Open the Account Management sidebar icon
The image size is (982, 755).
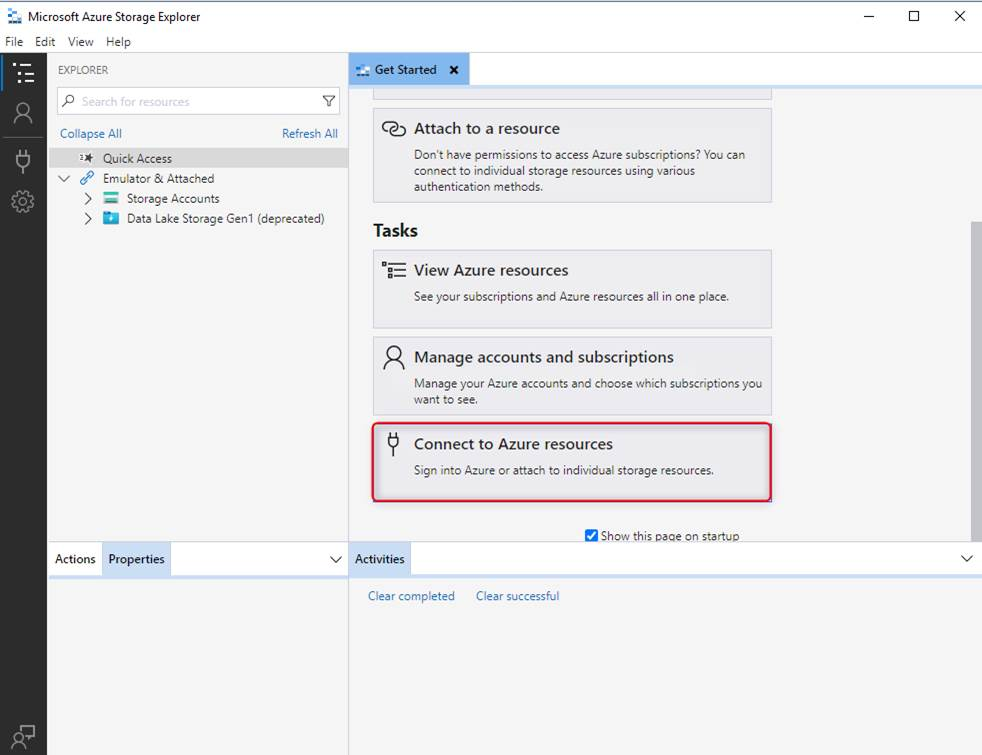point(23,113)
